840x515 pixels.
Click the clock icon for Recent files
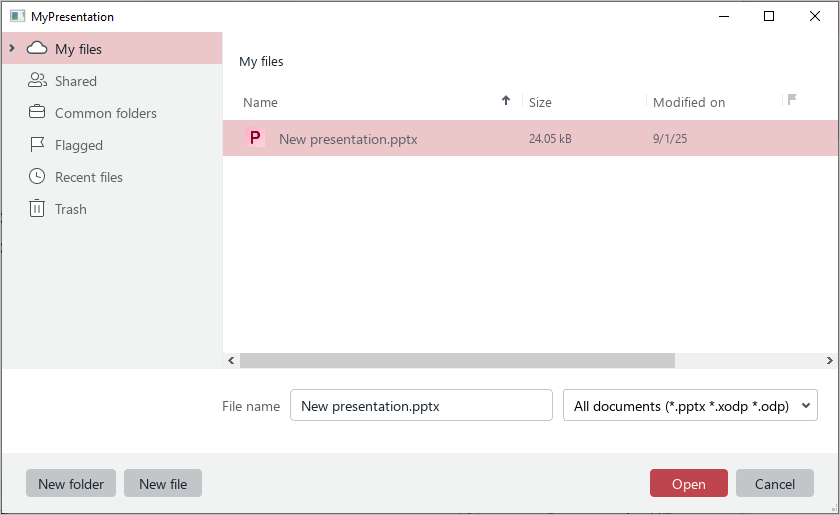37,177
